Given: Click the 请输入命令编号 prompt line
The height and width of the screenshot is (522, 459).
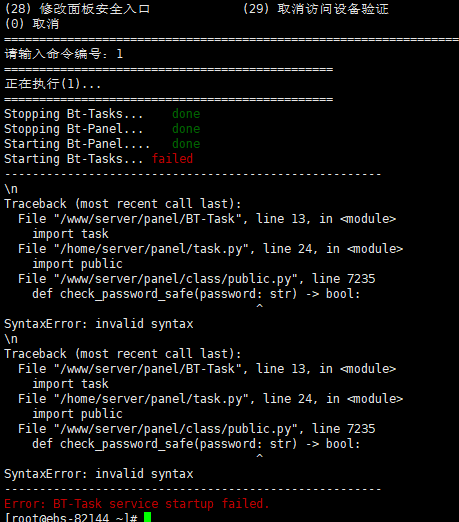Looking at the screenshot, I should click(64, 54).
